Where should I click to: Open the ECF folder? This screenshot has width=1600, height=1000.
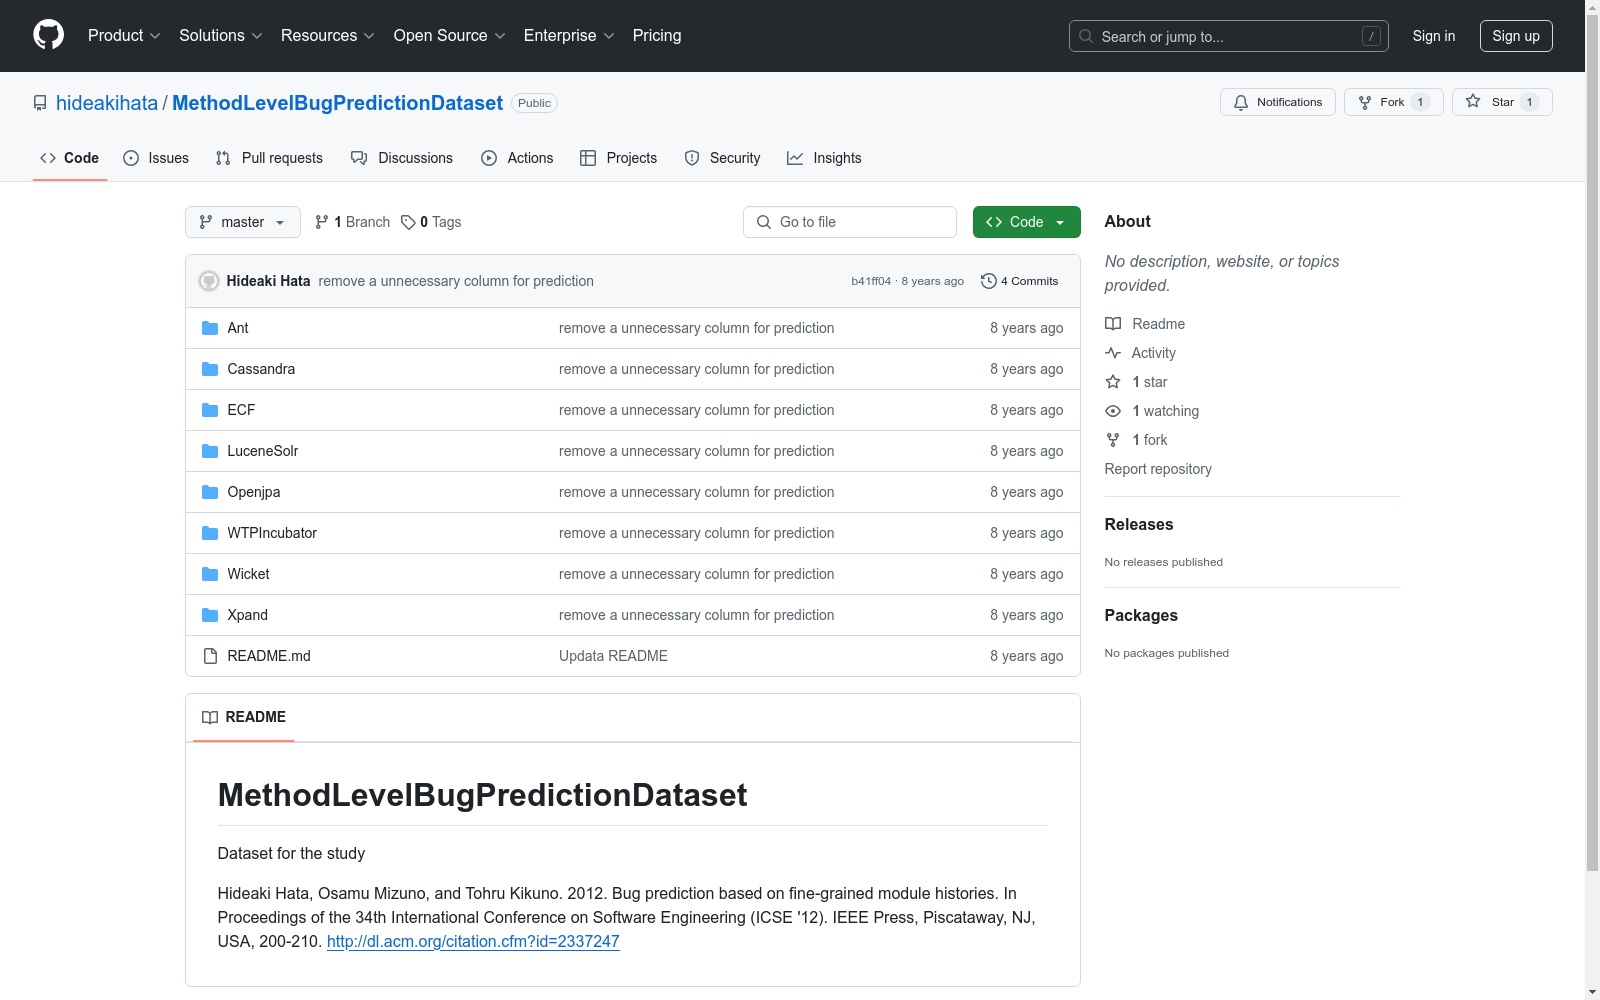241,410
